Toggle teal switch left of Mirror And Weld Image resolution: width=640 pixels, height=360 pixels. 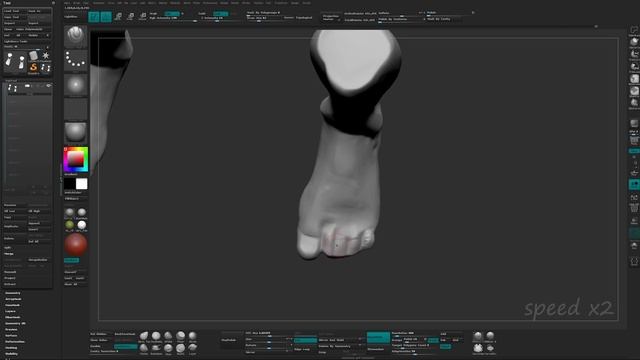(x=305, y=340)
